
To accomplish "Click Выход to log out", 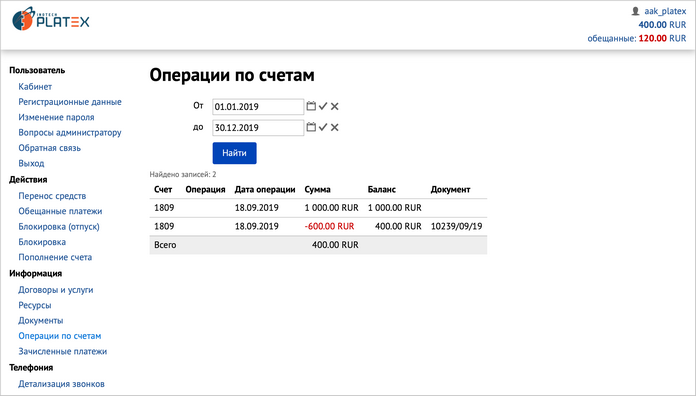I will click(x=31, y=163).
